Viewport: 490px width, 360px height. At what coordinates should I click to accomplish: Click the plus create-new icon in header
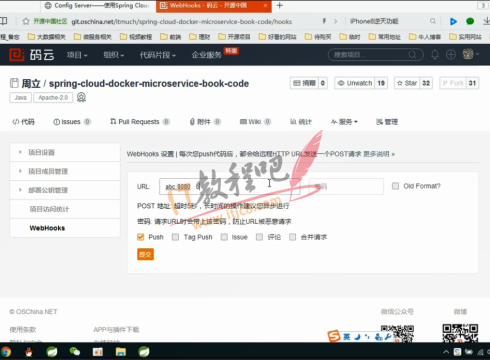point(451,55)
